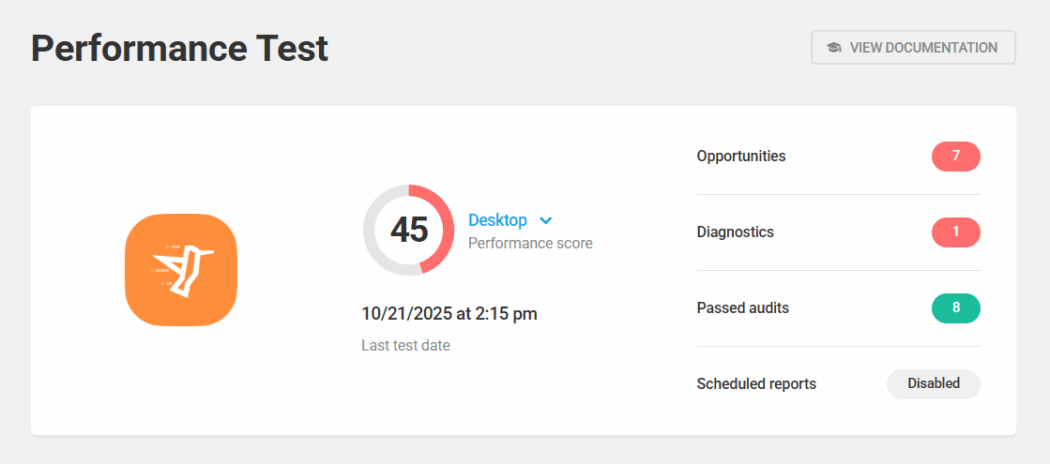The width and height of the screenshot is (1050, 464).
Task: Click the Performance Test page heading
Action: 180,48
